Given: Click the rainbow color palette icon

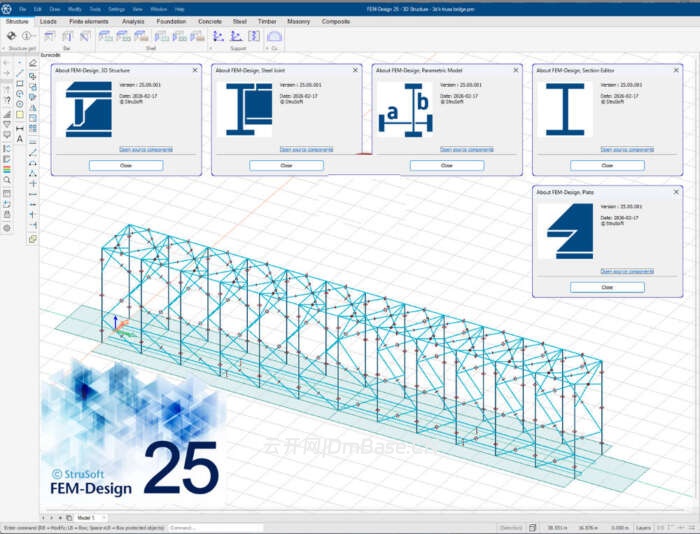Looking at the screenshot, I should [x=7, y=169].
